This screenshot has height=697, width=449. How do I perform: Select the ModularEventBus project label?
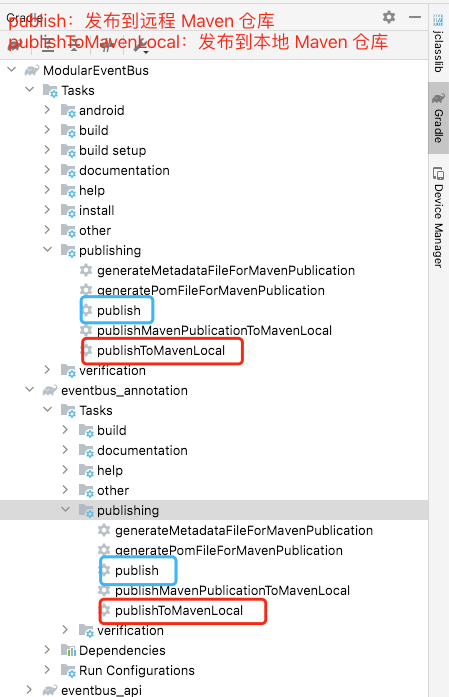[96, 70]
